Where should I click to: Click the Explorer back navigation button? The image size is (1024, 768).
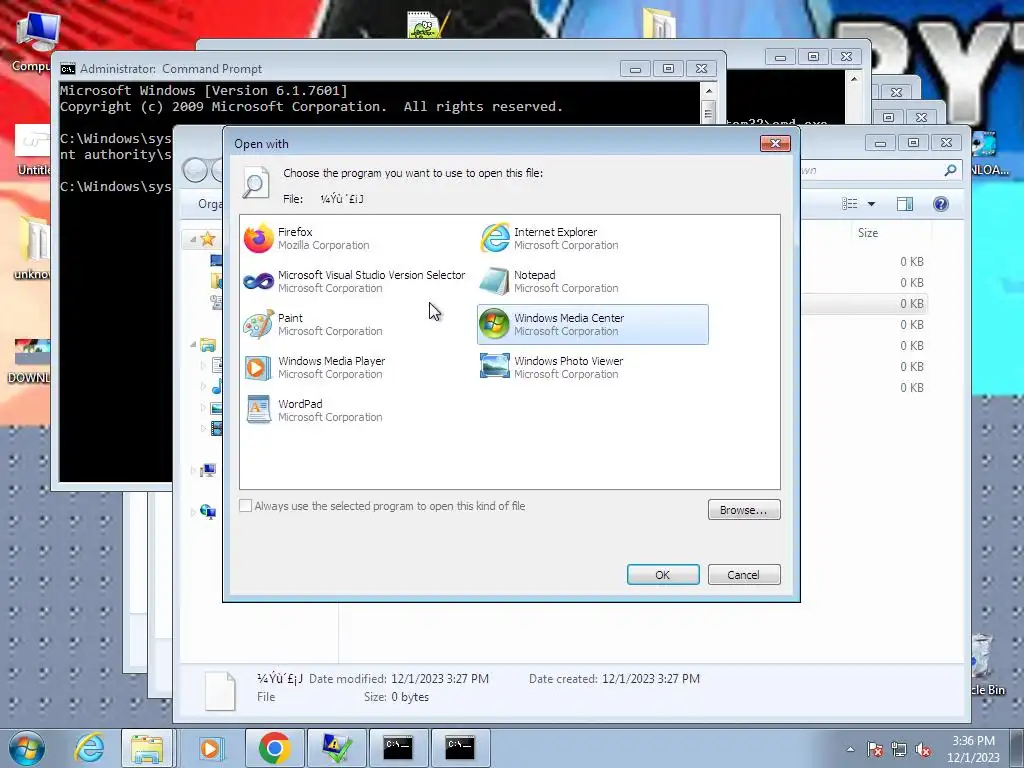(195, 170)
